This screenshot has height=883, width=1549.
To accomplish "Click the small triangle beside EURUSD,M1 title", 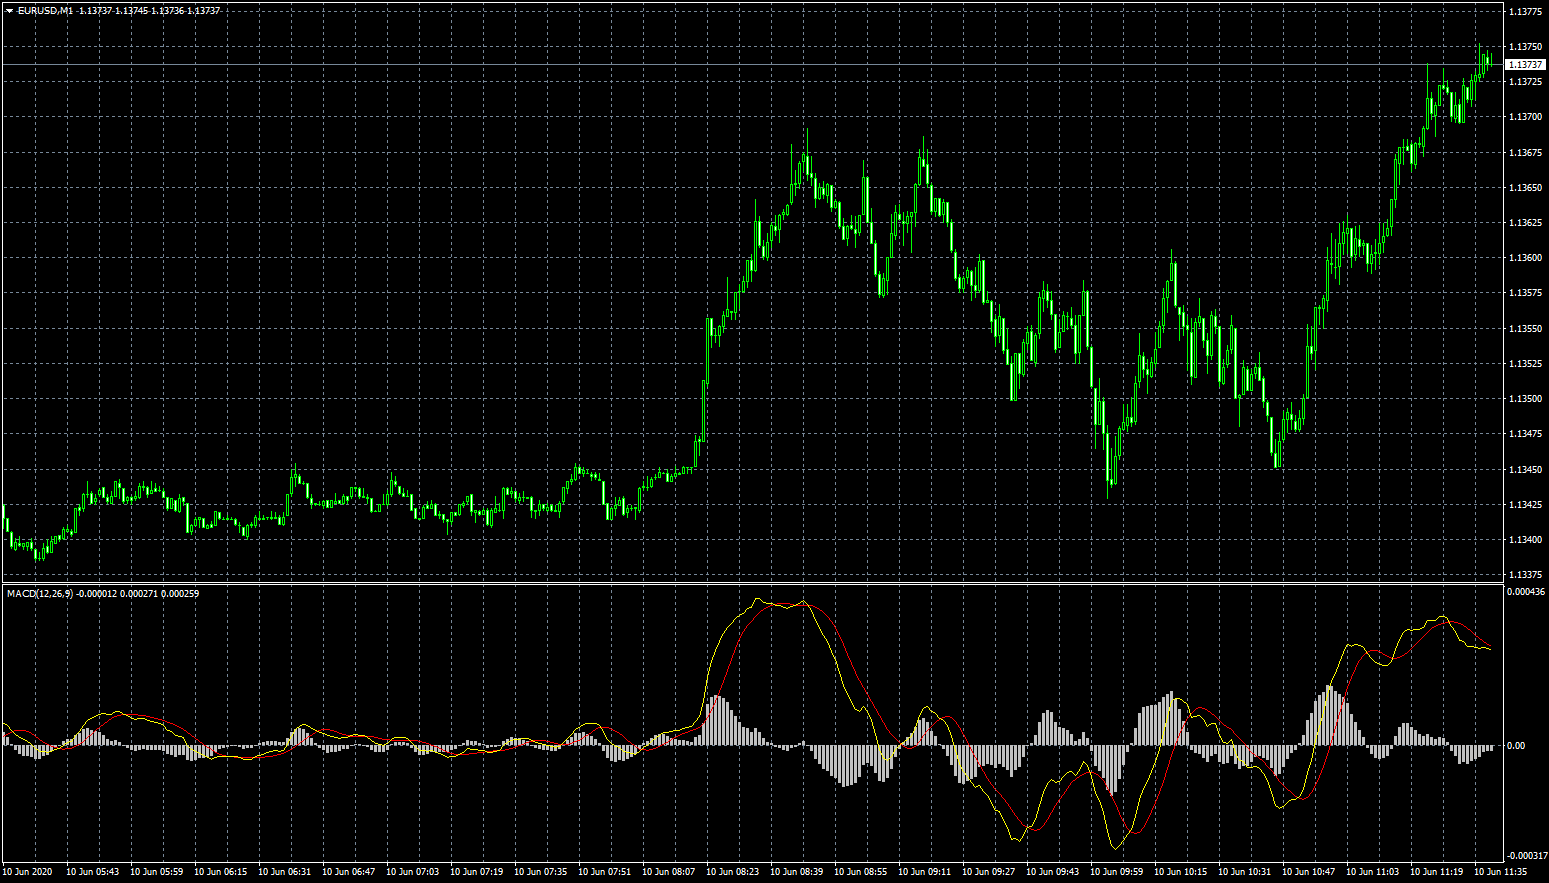I will [x=10, y=10].
